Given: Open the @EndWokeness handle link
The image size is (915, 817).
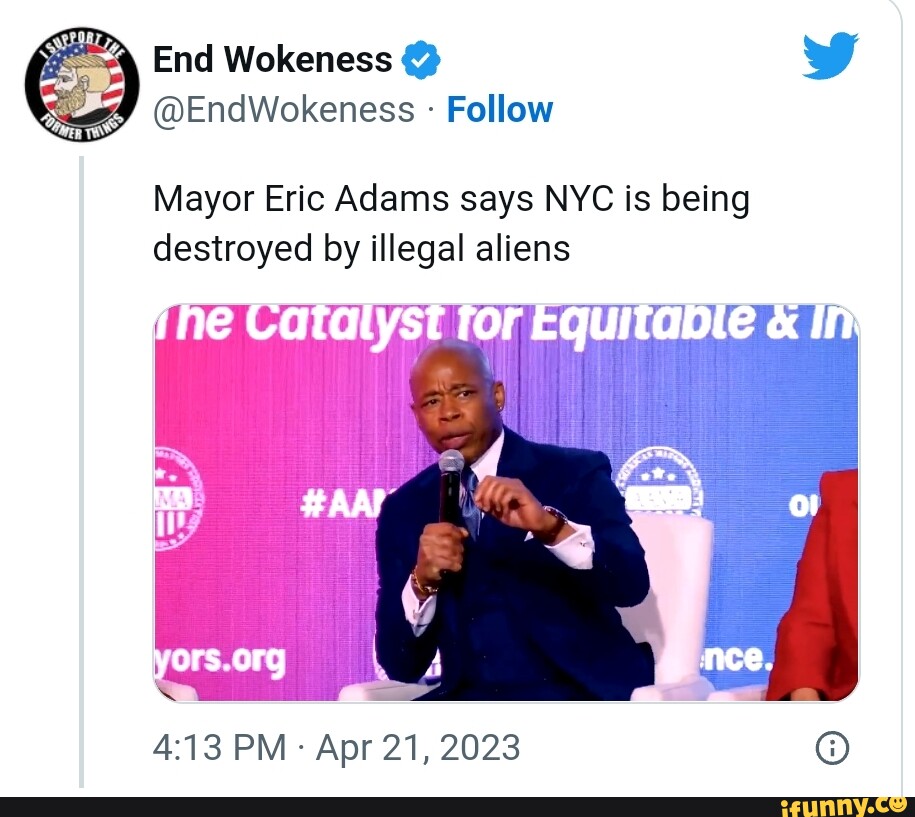Looking at the screenshot, I should (284, 110).
